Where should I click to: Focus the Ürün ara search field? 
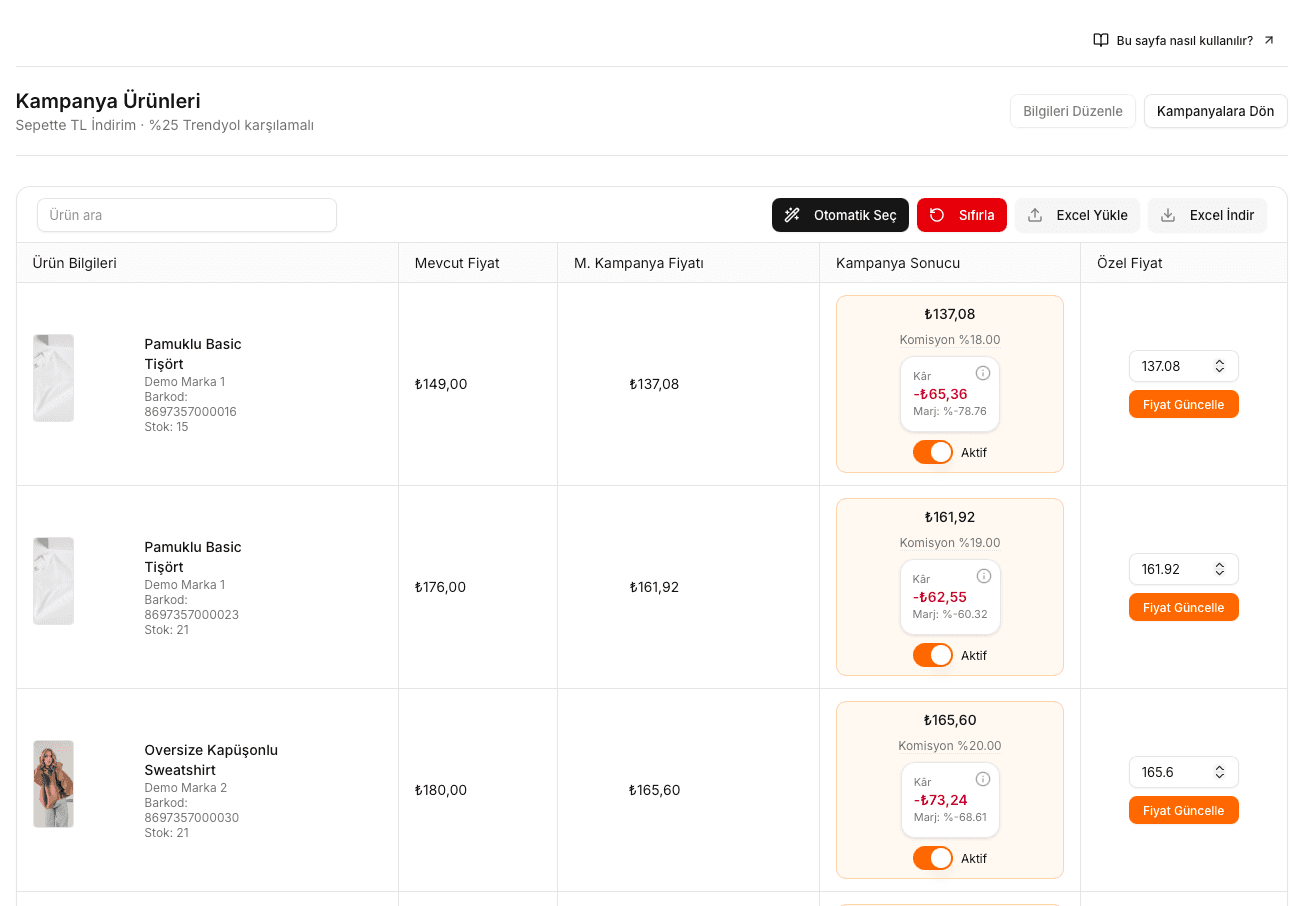tap(187, 215)
